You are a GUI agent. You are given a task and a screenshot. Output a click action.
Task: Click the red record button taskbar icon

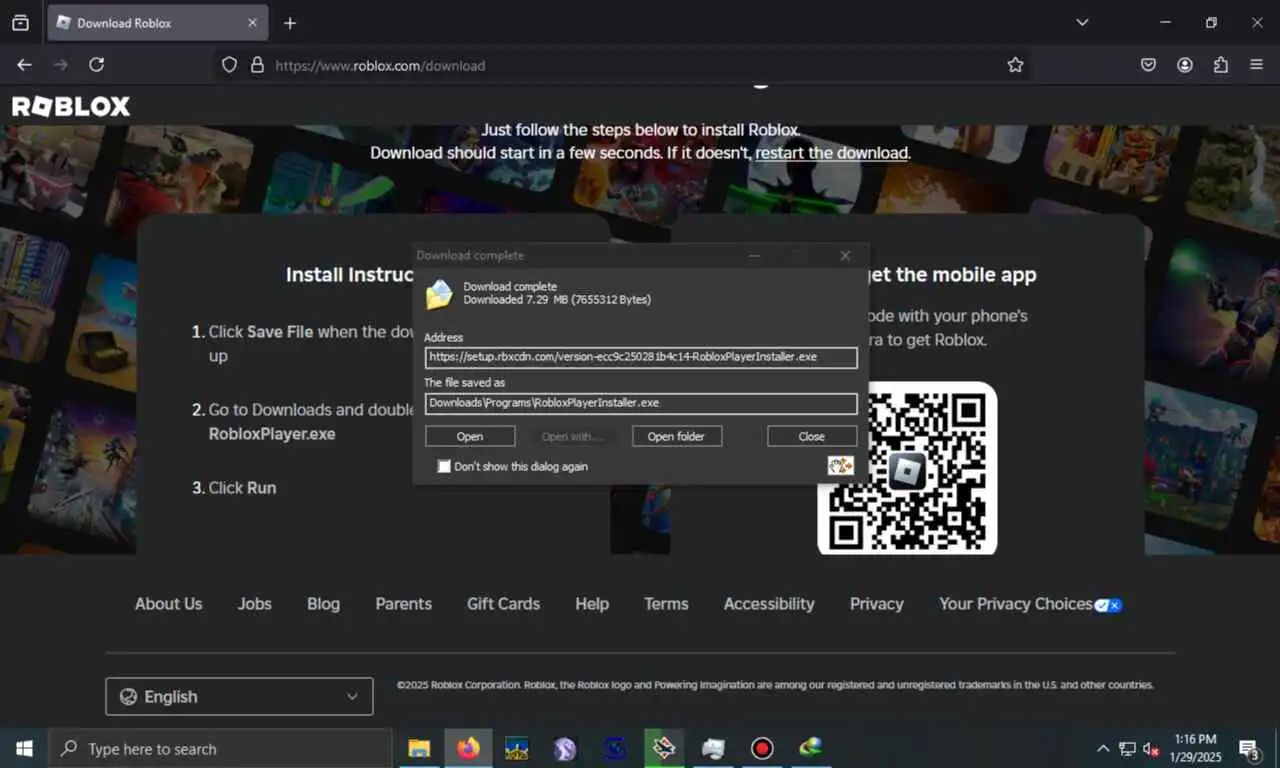(x=762, y=748)
